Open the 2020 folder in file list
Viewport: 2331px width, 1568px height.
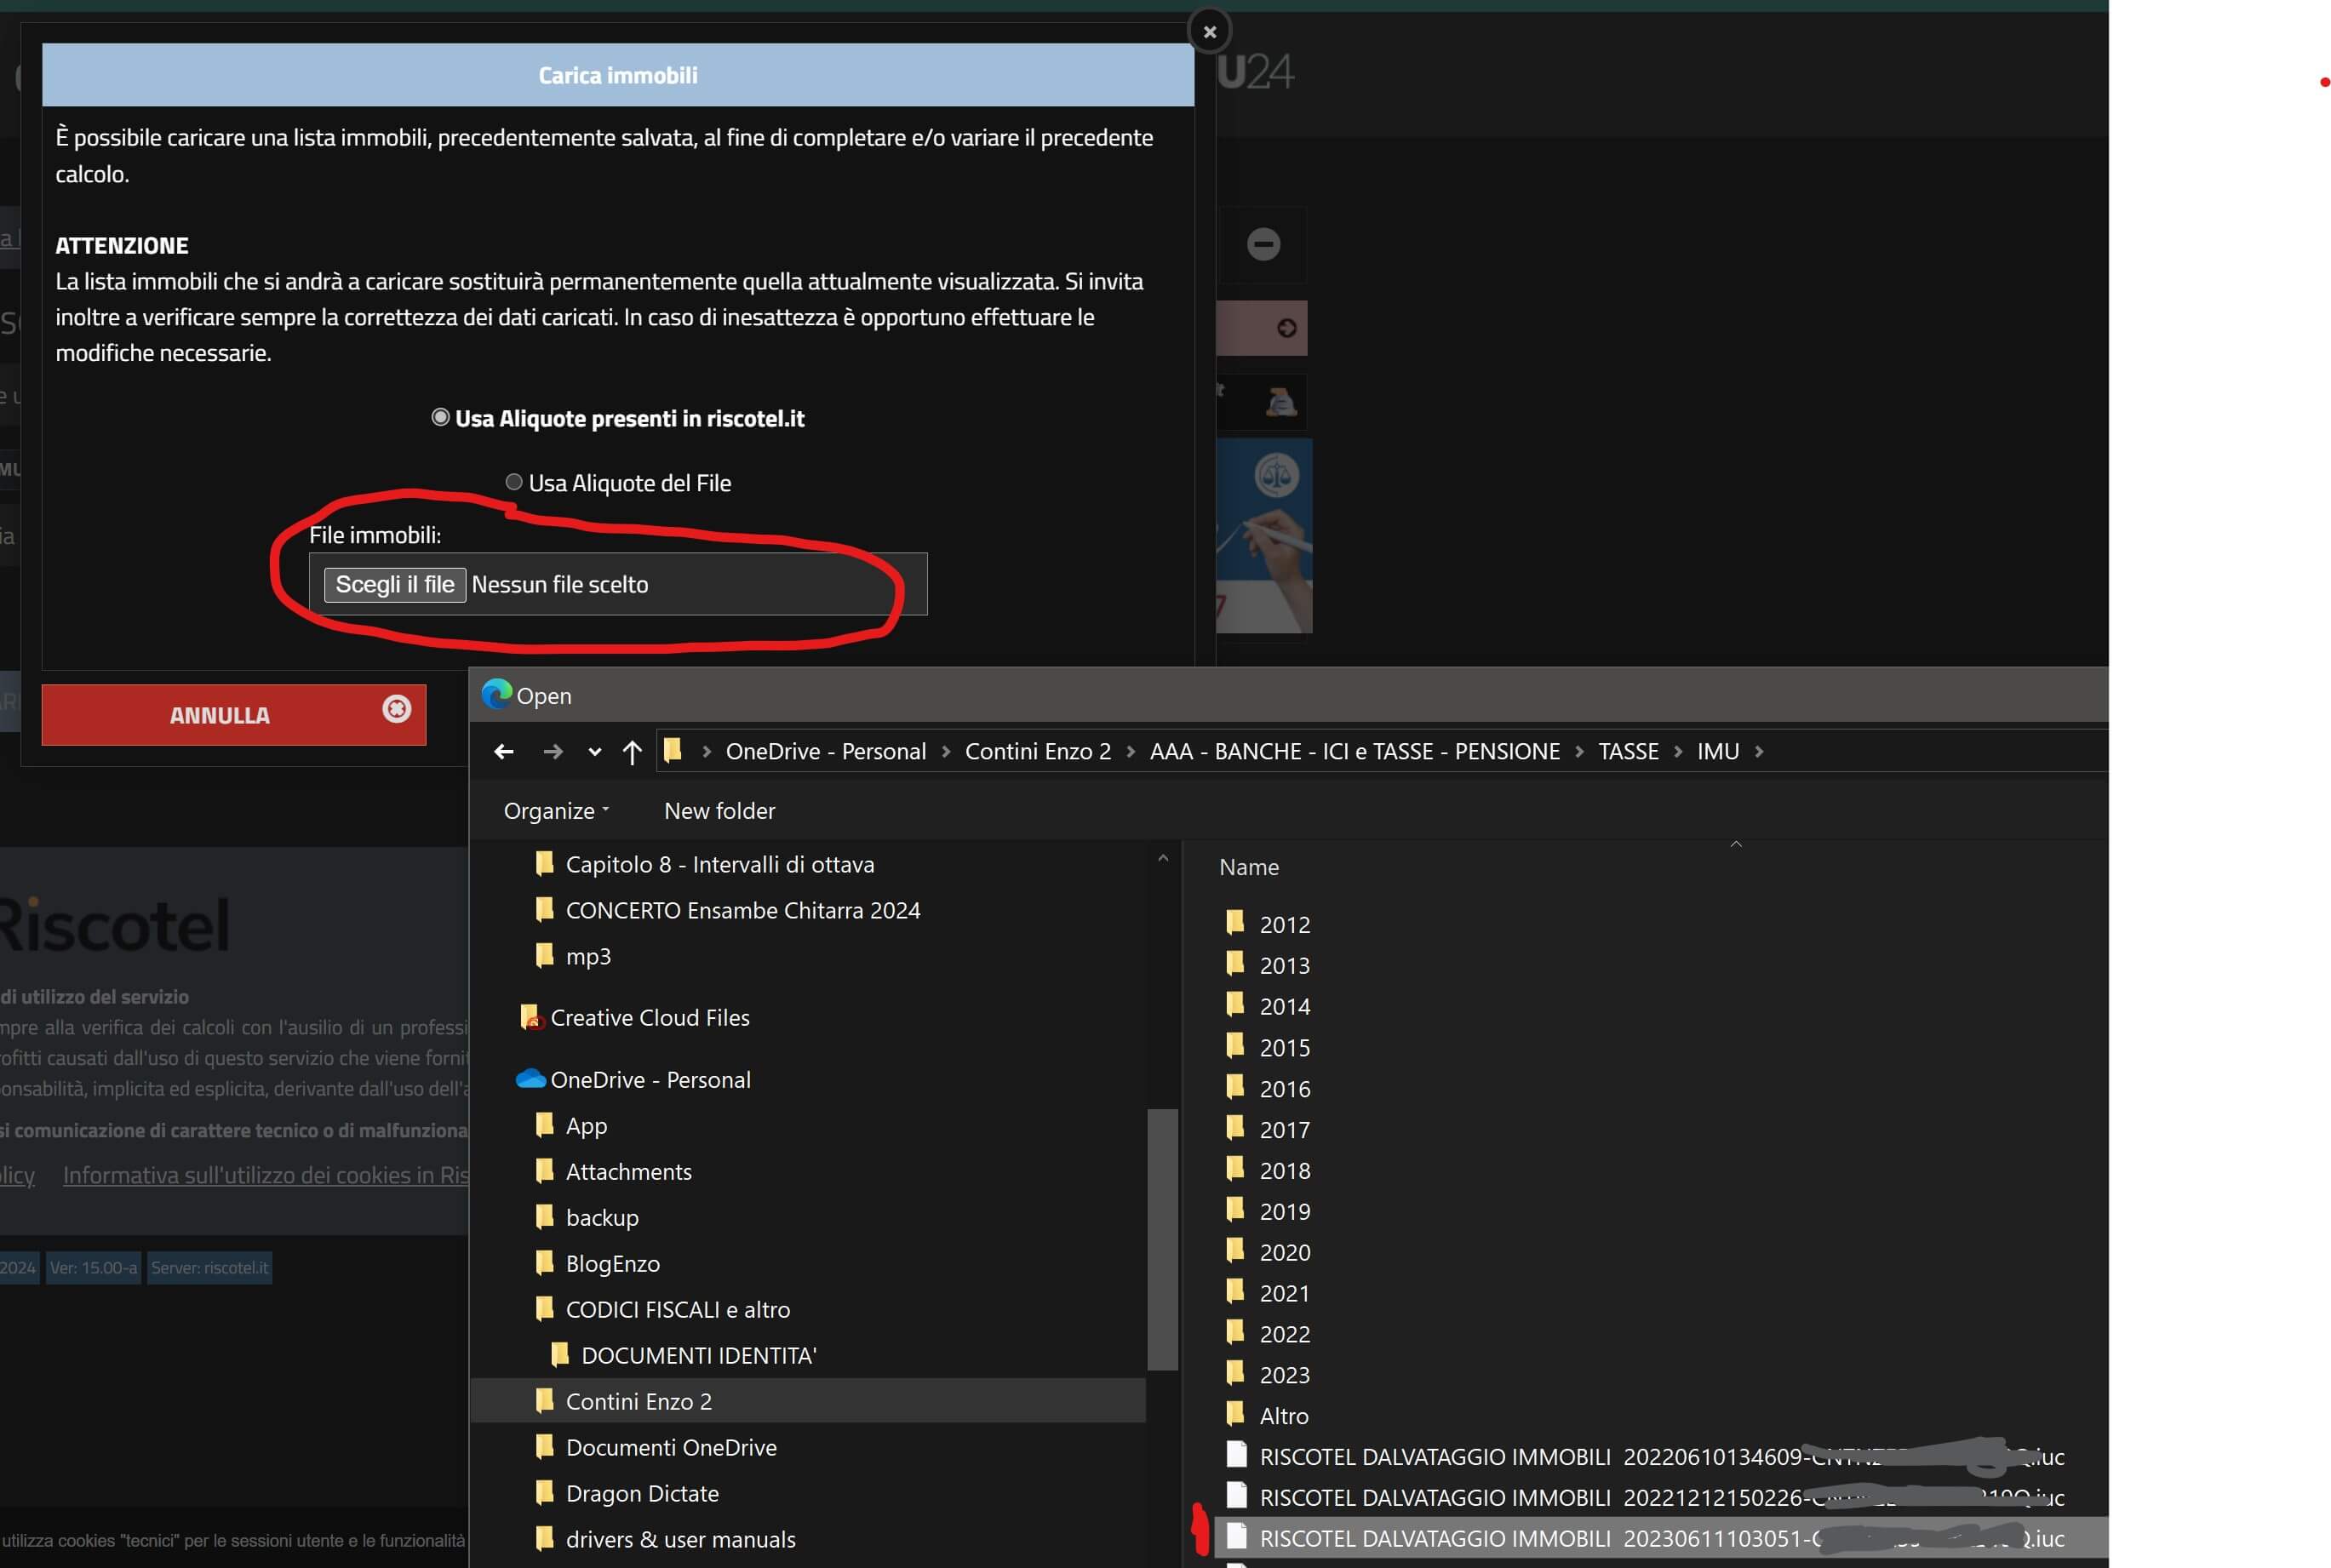click(x=1284, y=1252)
